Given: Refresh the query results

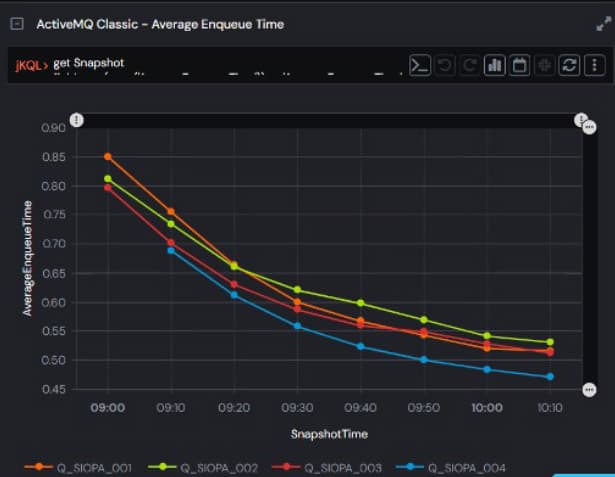Looking at the screenshot, I should [570, 65].
